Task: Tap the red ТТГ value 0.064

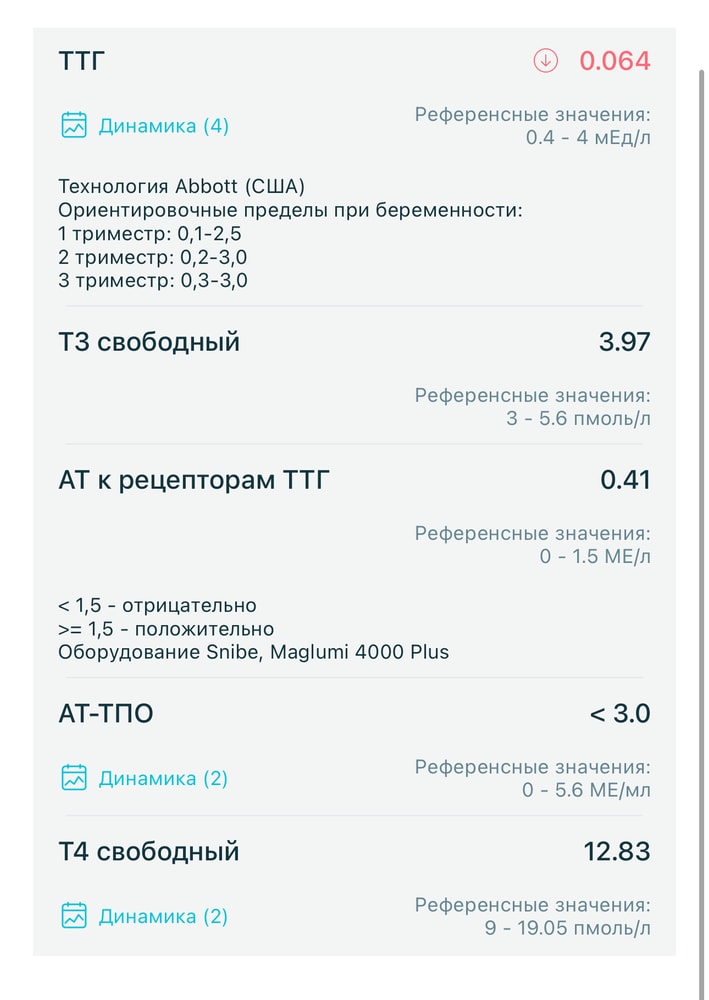Action: click(x=615, y=60)
